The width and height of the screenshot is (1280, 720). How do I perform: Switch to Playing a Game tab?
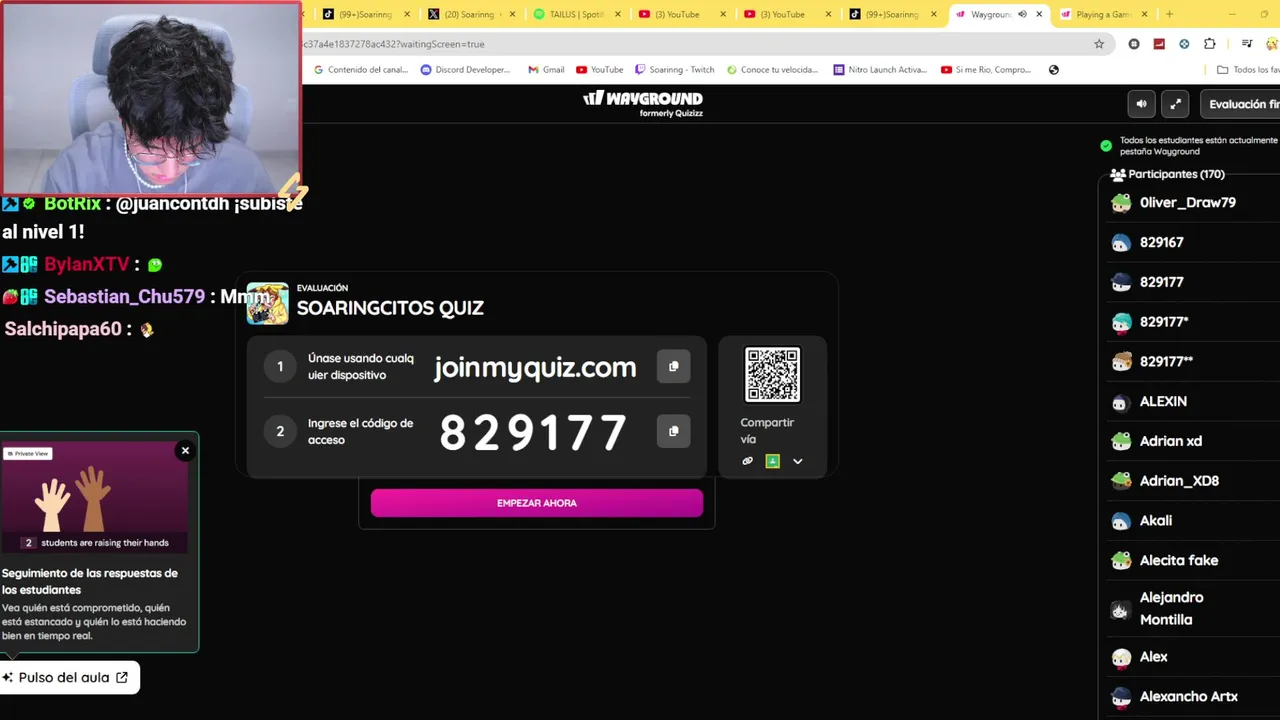tap(1104, 14)
